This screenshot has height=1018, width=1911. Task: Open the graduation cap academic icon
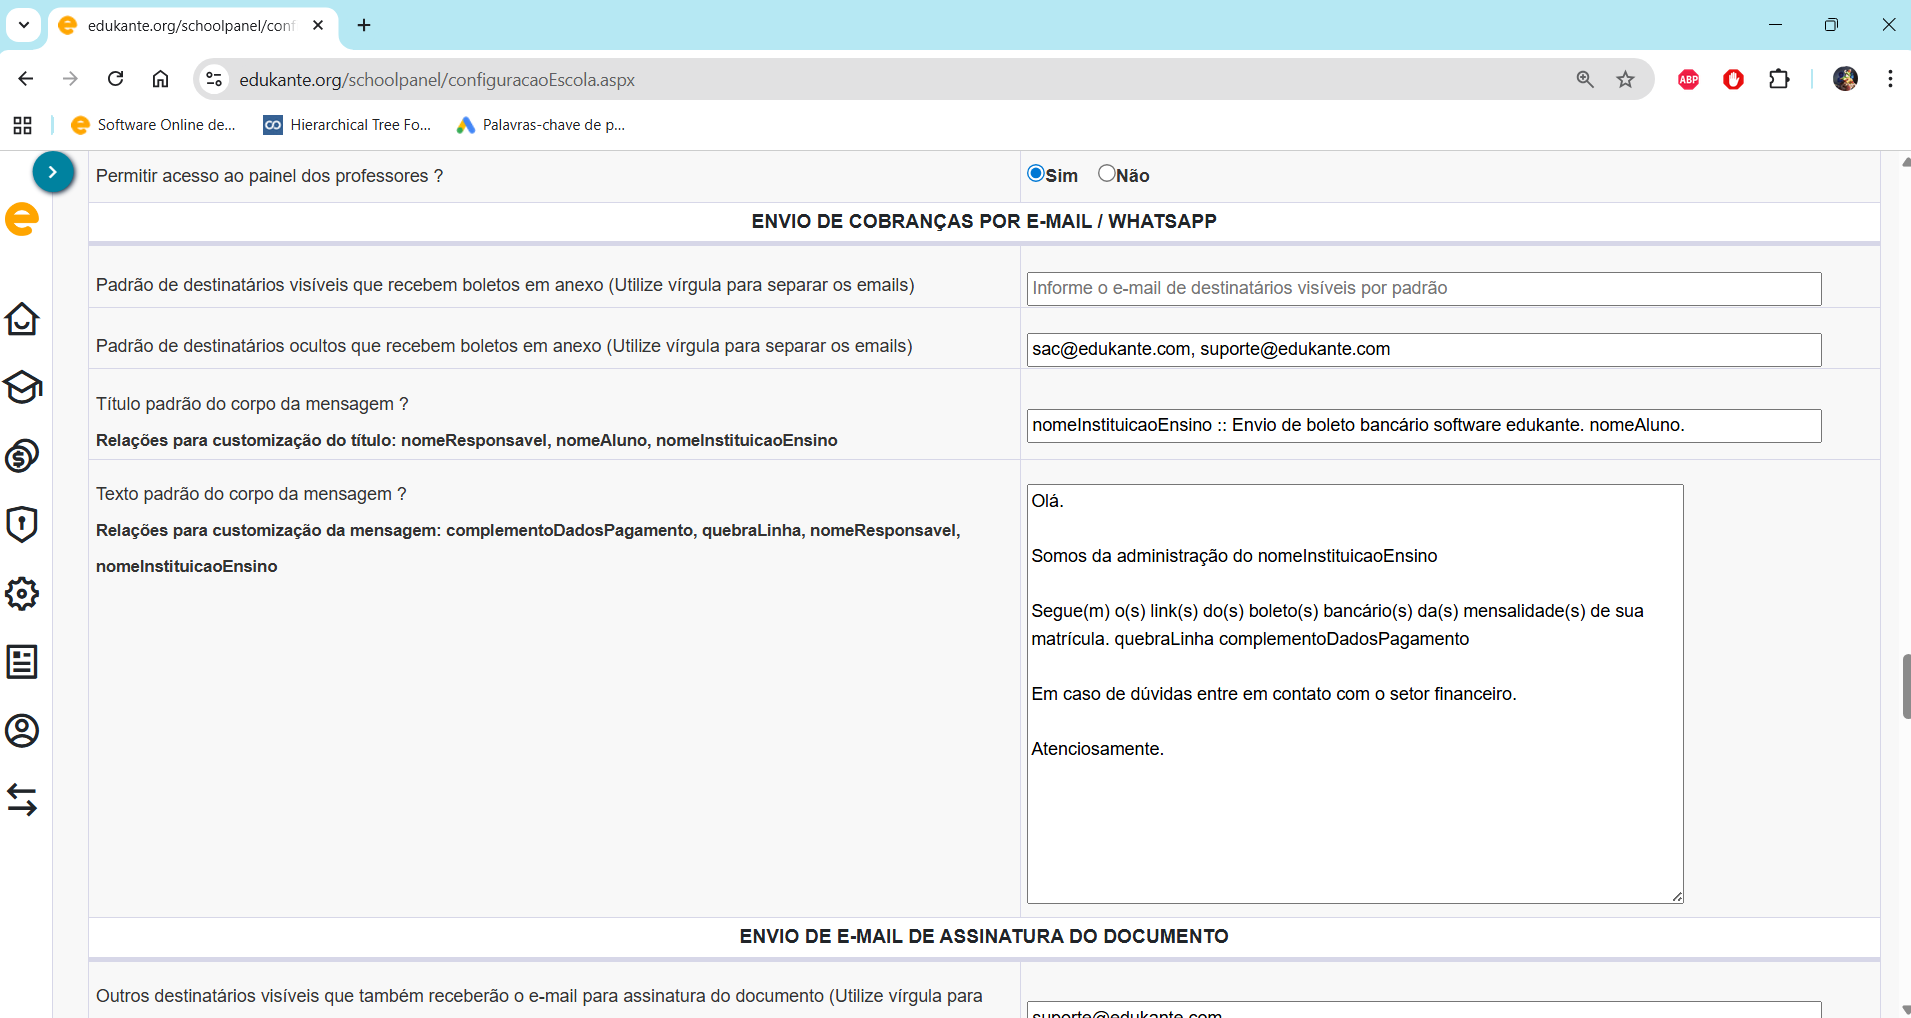(22, 387)
